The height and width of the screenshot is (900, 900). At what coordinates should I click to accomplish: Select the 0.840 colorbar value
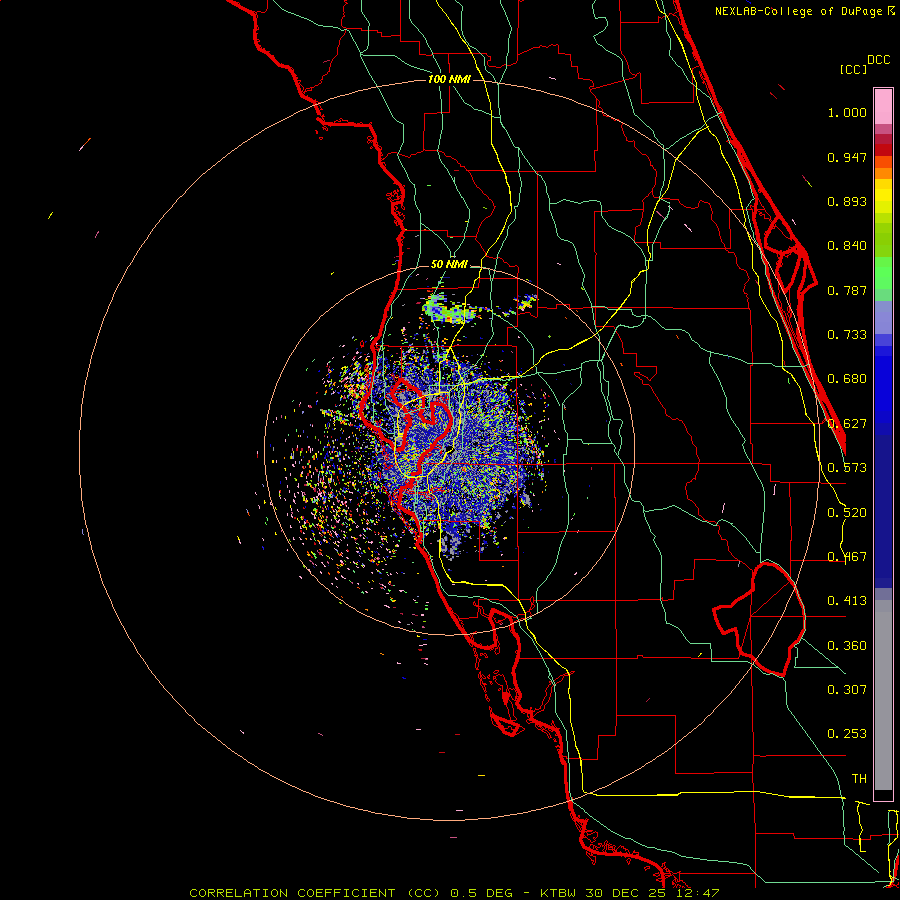click(847, 246)
